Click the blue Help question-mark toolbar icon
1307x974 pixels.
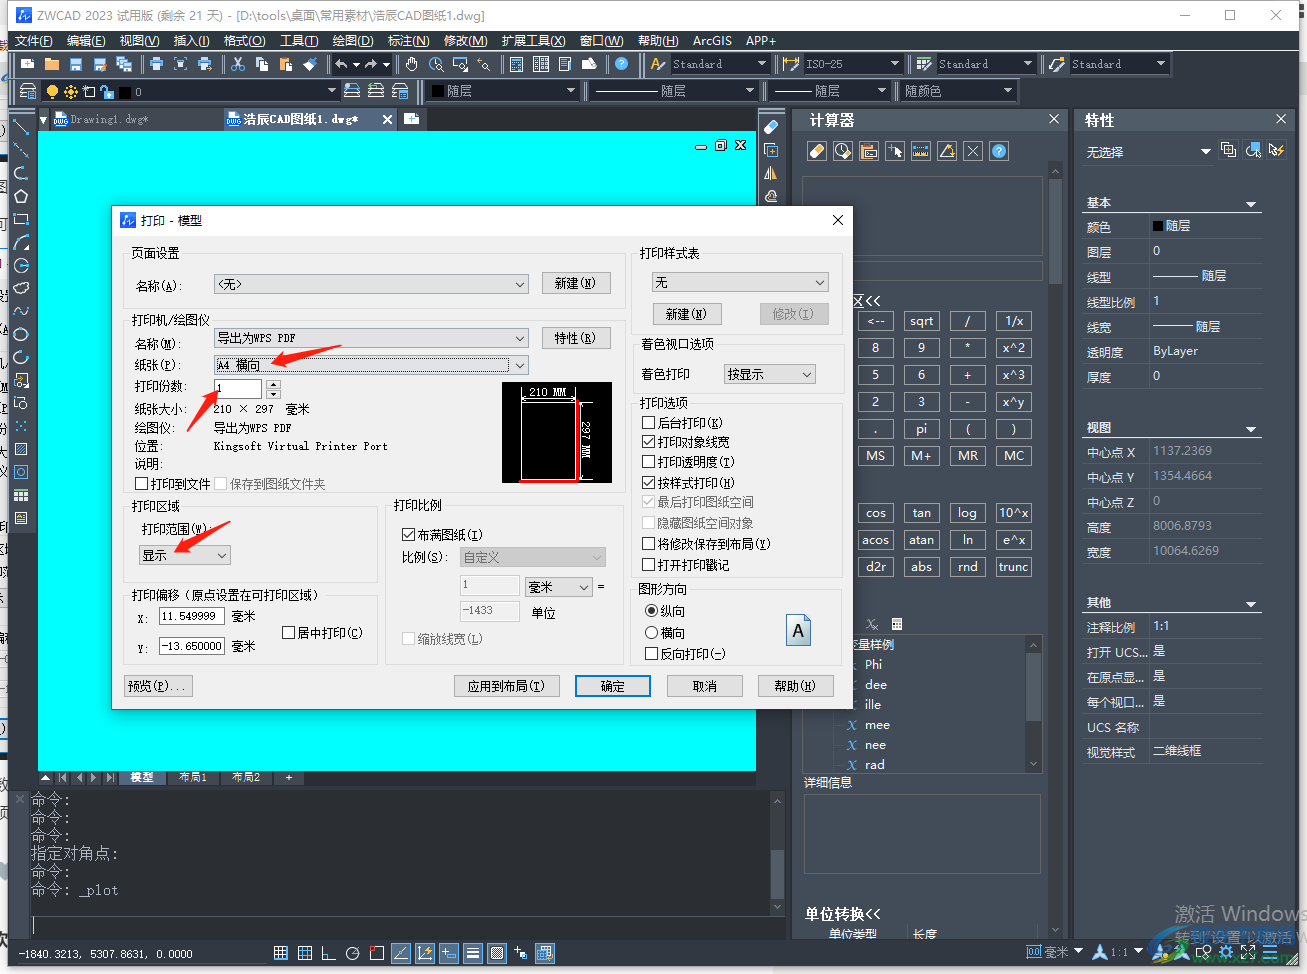tap(622, 64)
